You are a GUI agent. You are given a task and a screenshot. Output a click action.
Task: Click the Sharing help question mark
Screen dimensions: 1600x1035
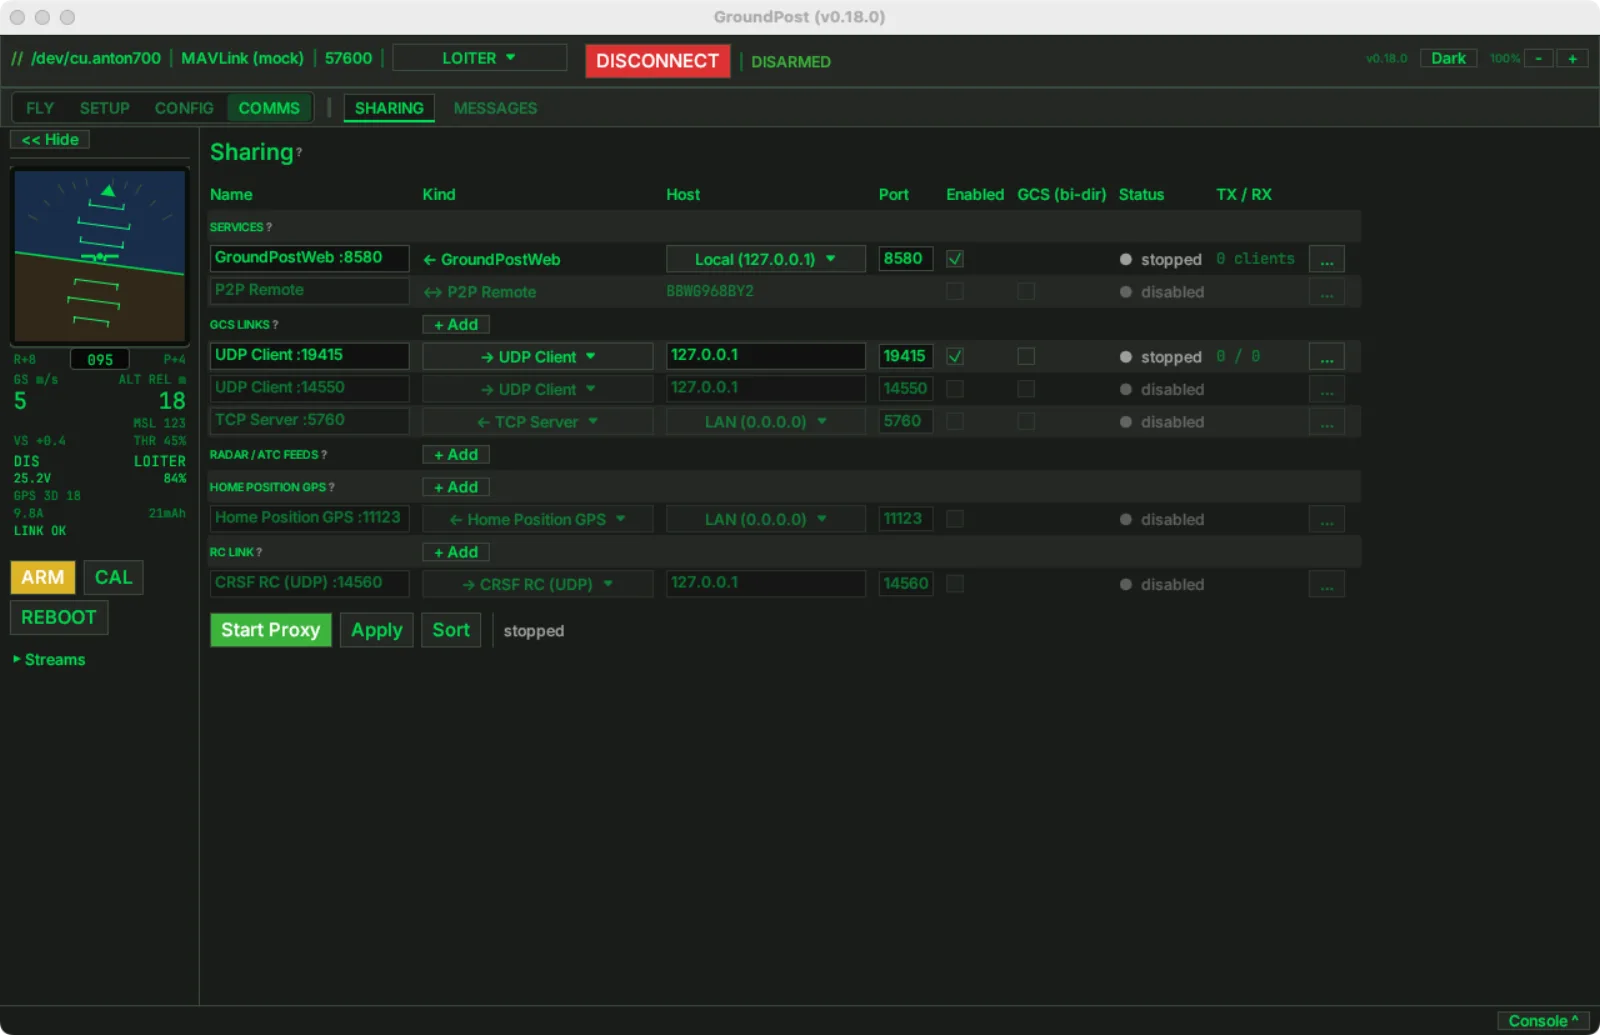coord(299,153)
